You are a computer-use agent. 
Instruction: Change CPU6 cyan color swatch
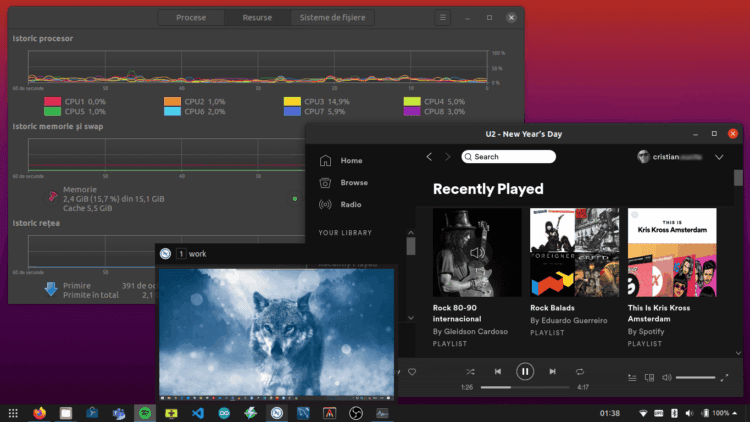tap(172, 111)
